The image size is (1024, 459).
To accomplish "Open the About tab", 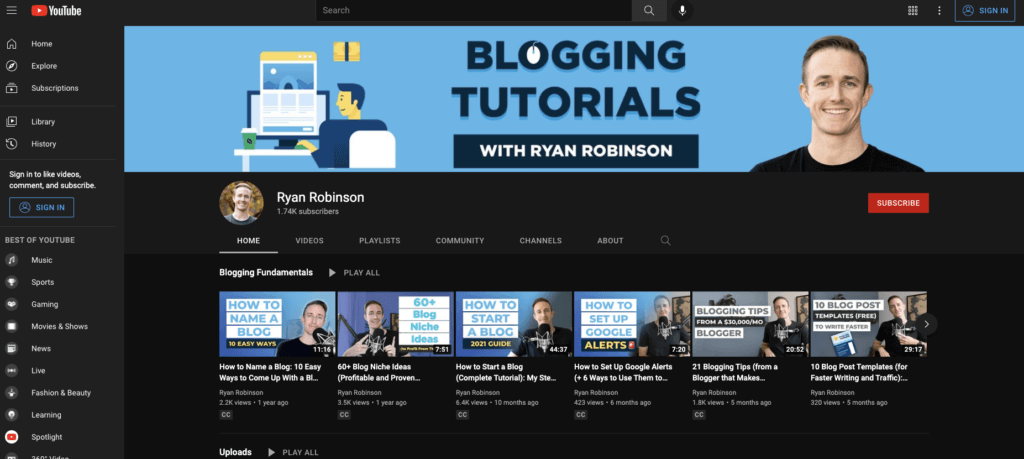I will pos(610,241).
